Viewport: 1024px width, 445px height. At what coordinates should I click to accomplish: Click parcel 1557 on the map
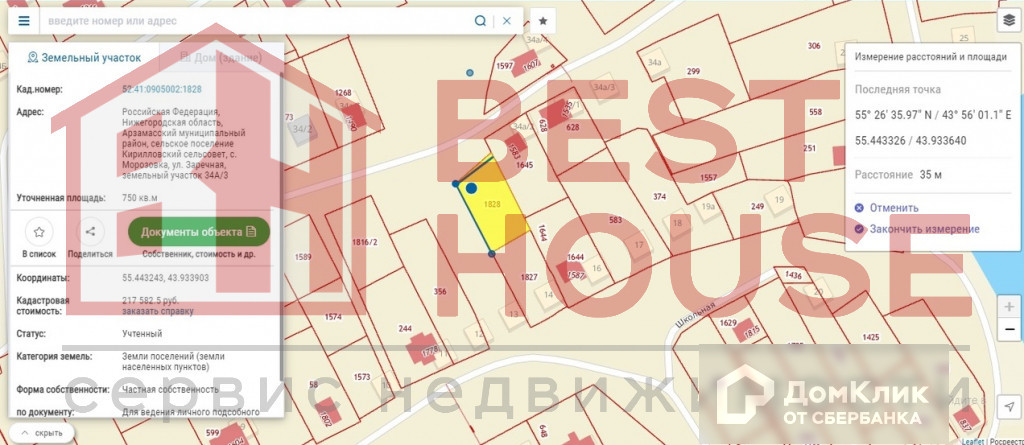point(708,178)
